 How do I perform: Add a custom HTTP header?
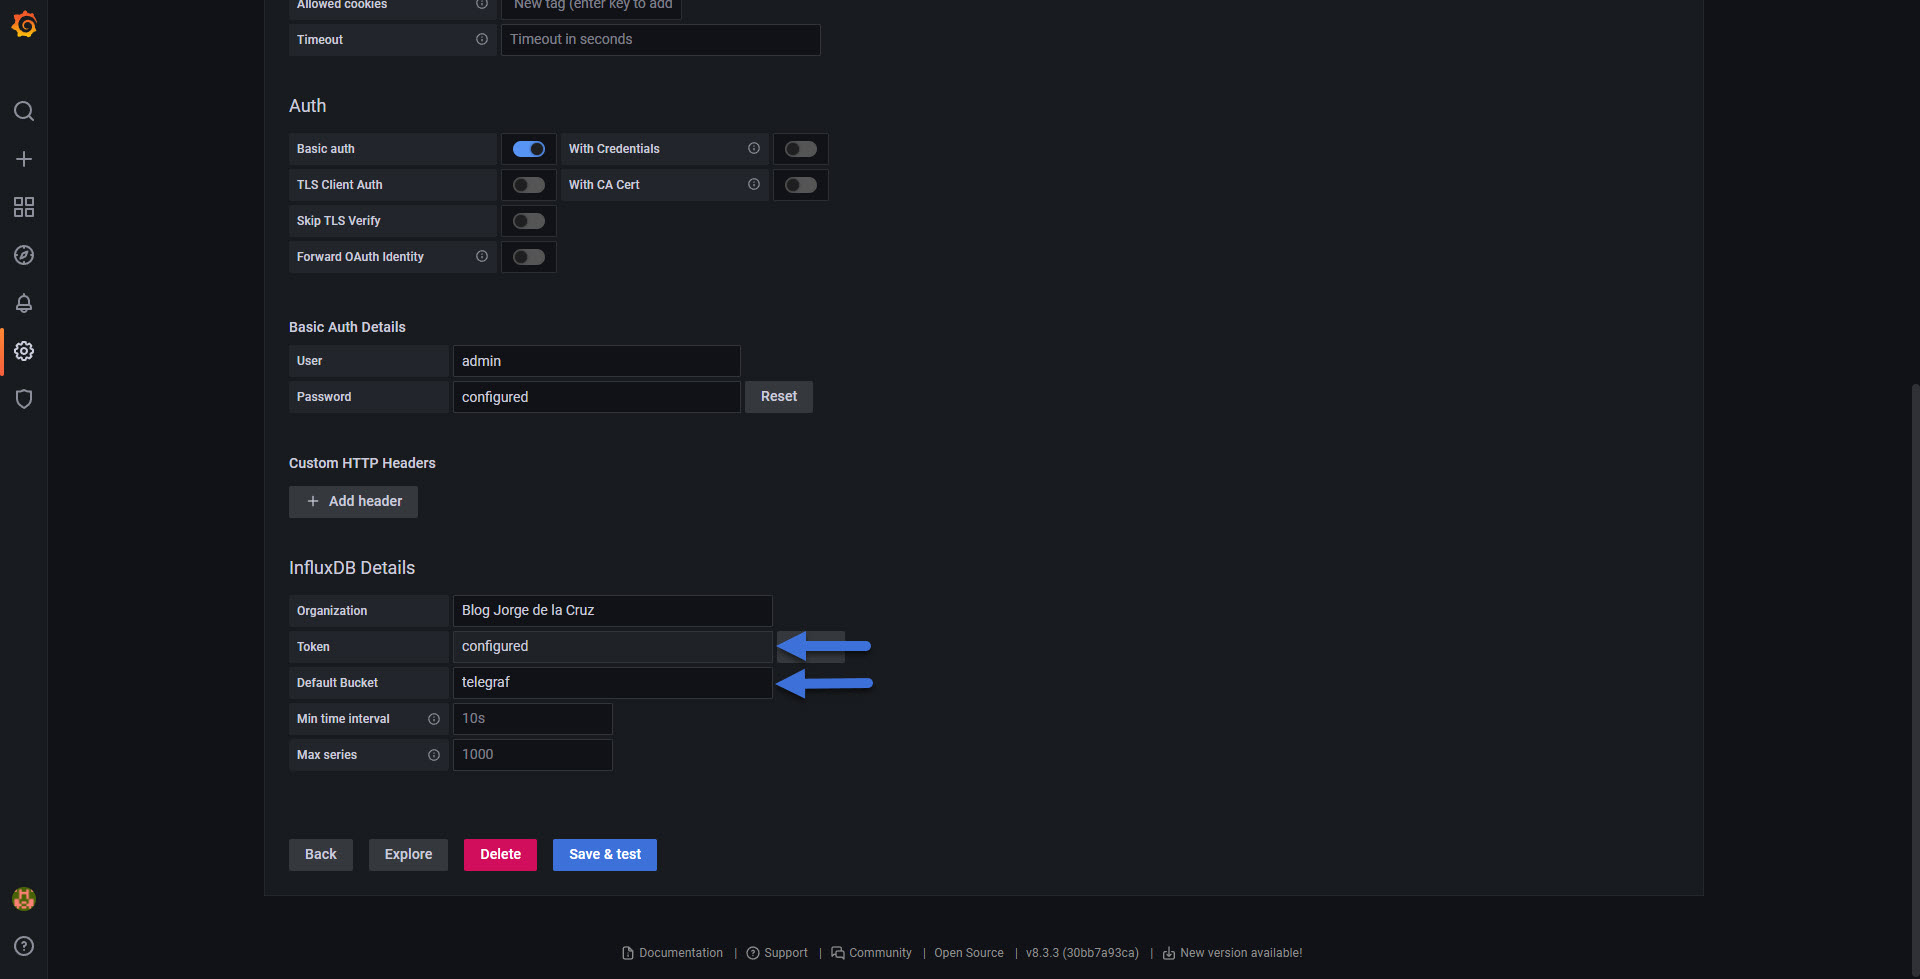click(353, 502)
